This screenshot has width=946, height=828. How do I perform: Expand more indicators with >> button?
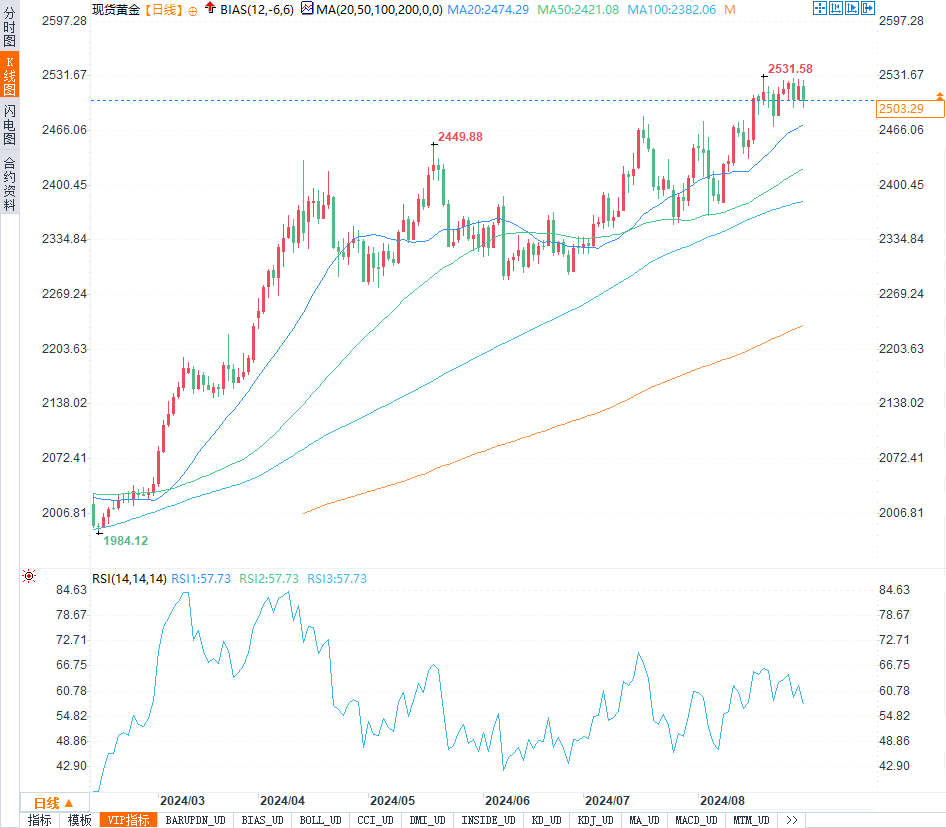[792, 820]
